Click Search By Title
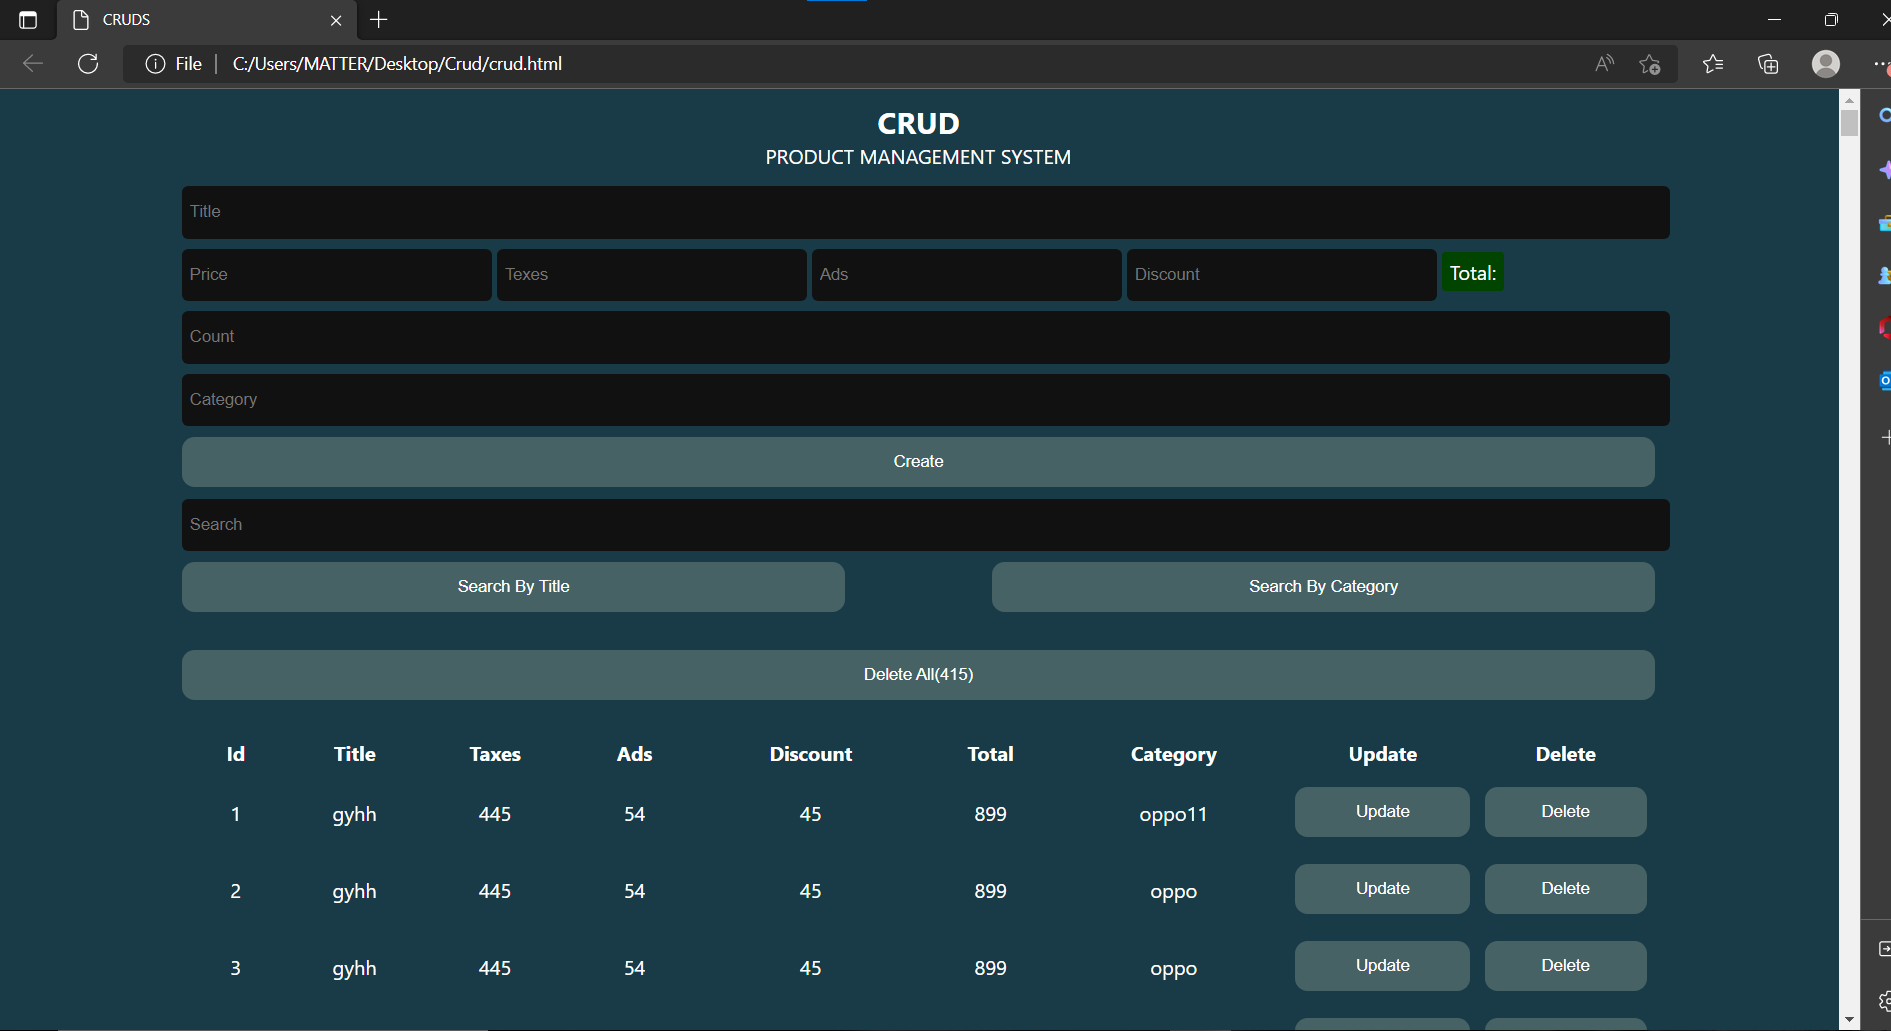 tap(513, 586)
